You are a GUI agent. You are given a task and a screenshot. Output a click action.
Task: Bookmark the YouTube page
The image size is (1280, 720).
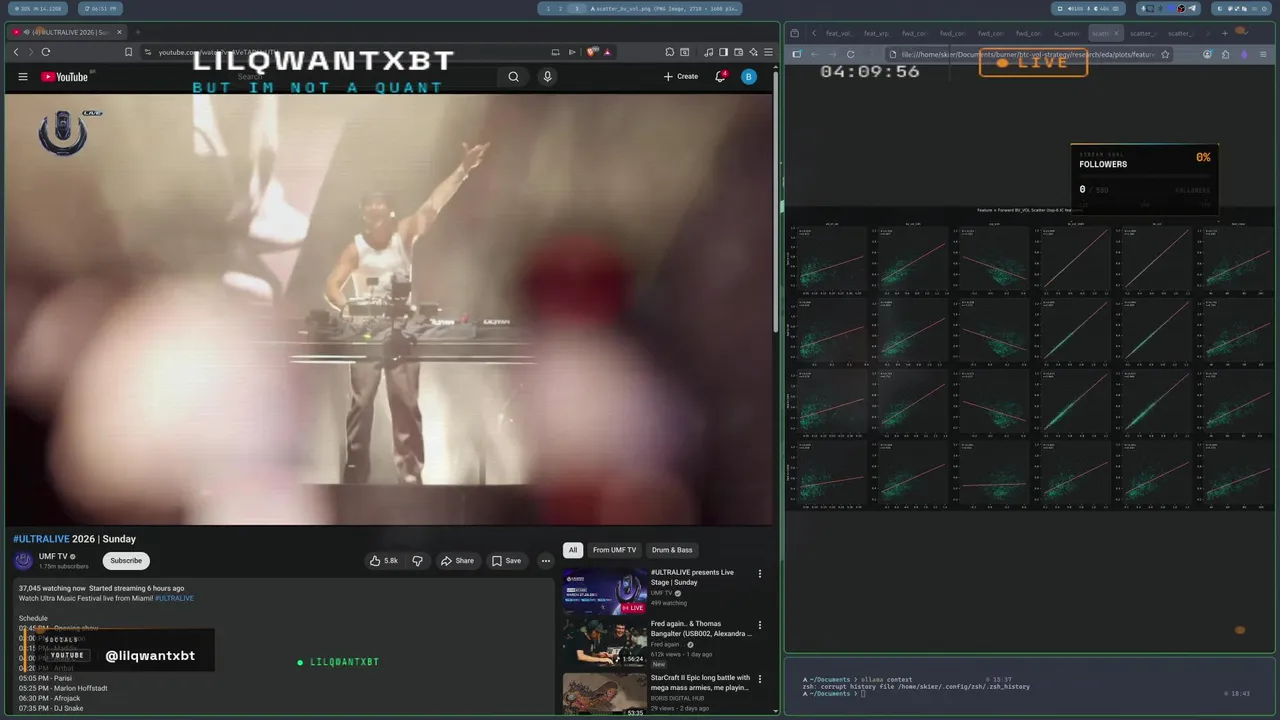(x=128, y=52)
